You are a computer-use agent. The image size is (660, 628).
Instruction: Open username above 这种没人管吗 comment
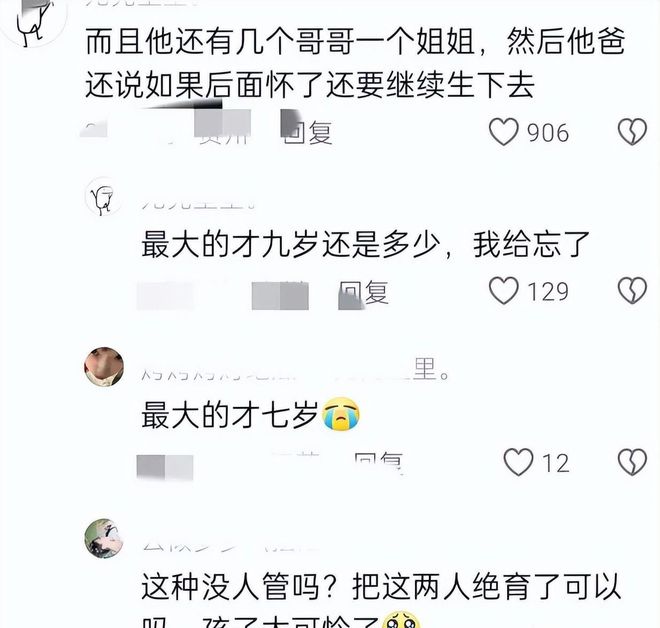(x=227, y=546)
